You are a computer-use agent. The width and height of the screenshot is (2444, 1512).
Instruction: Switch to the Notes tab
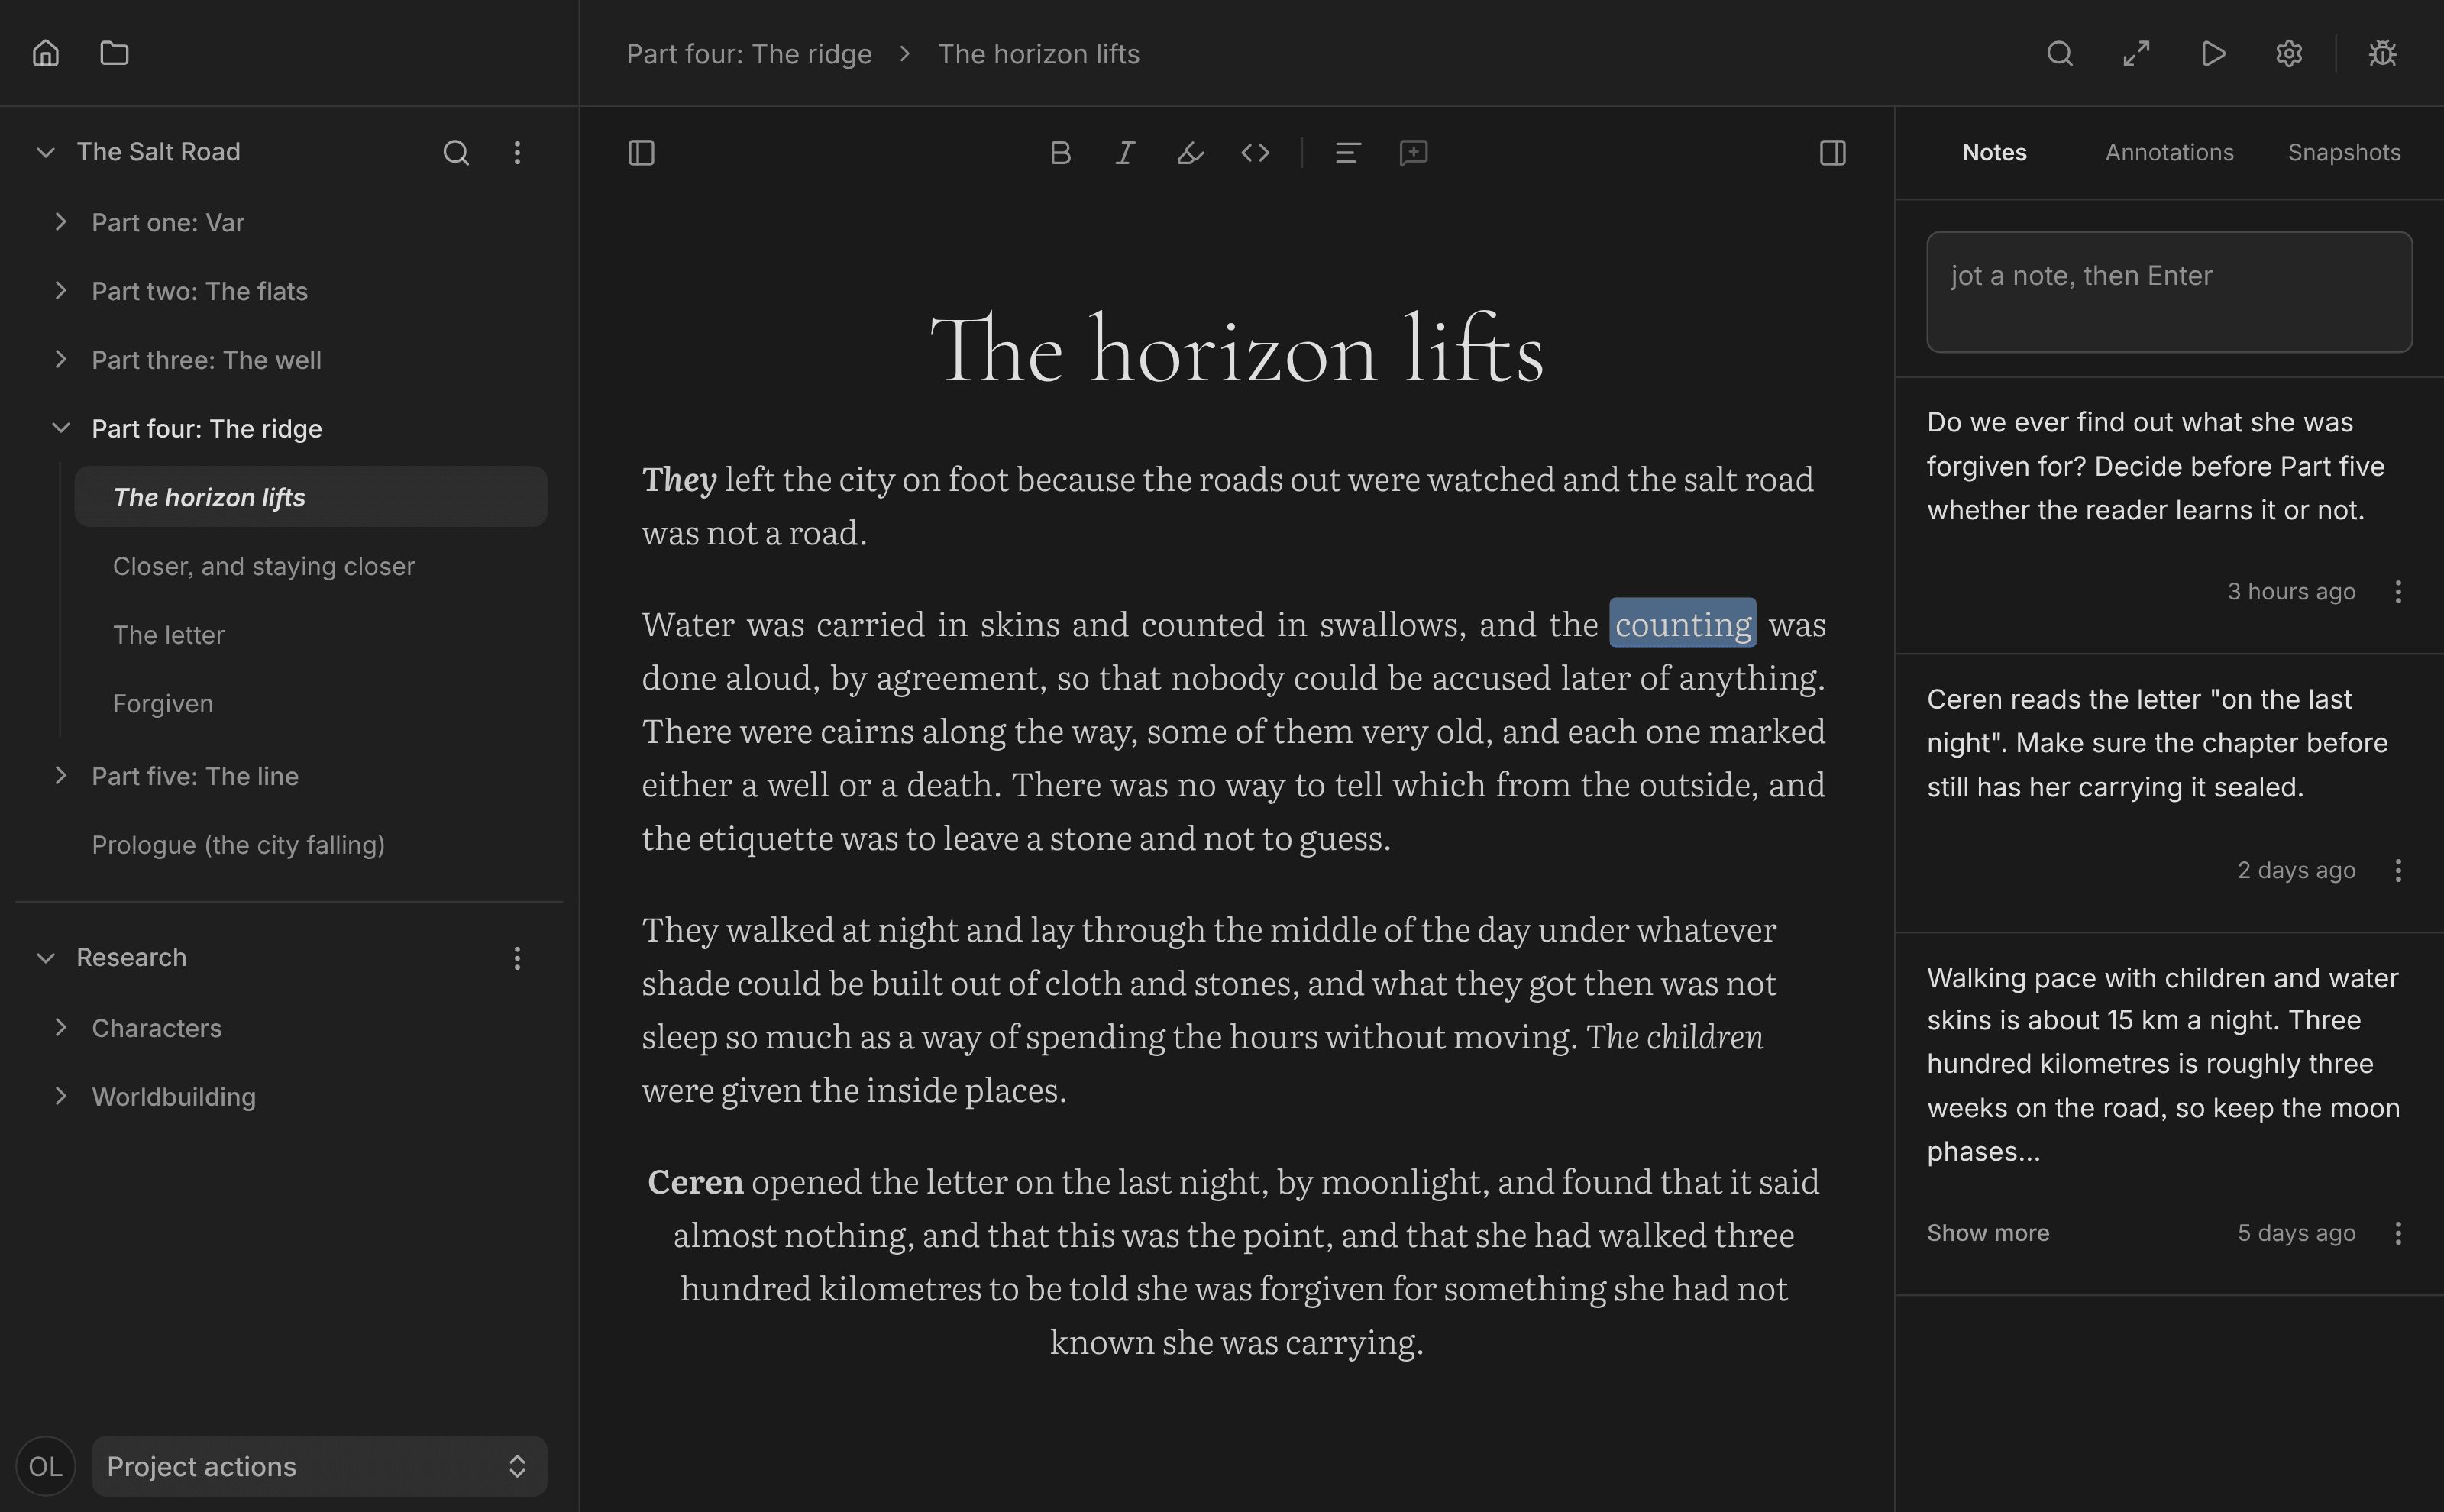click(x=1994, y=152)
